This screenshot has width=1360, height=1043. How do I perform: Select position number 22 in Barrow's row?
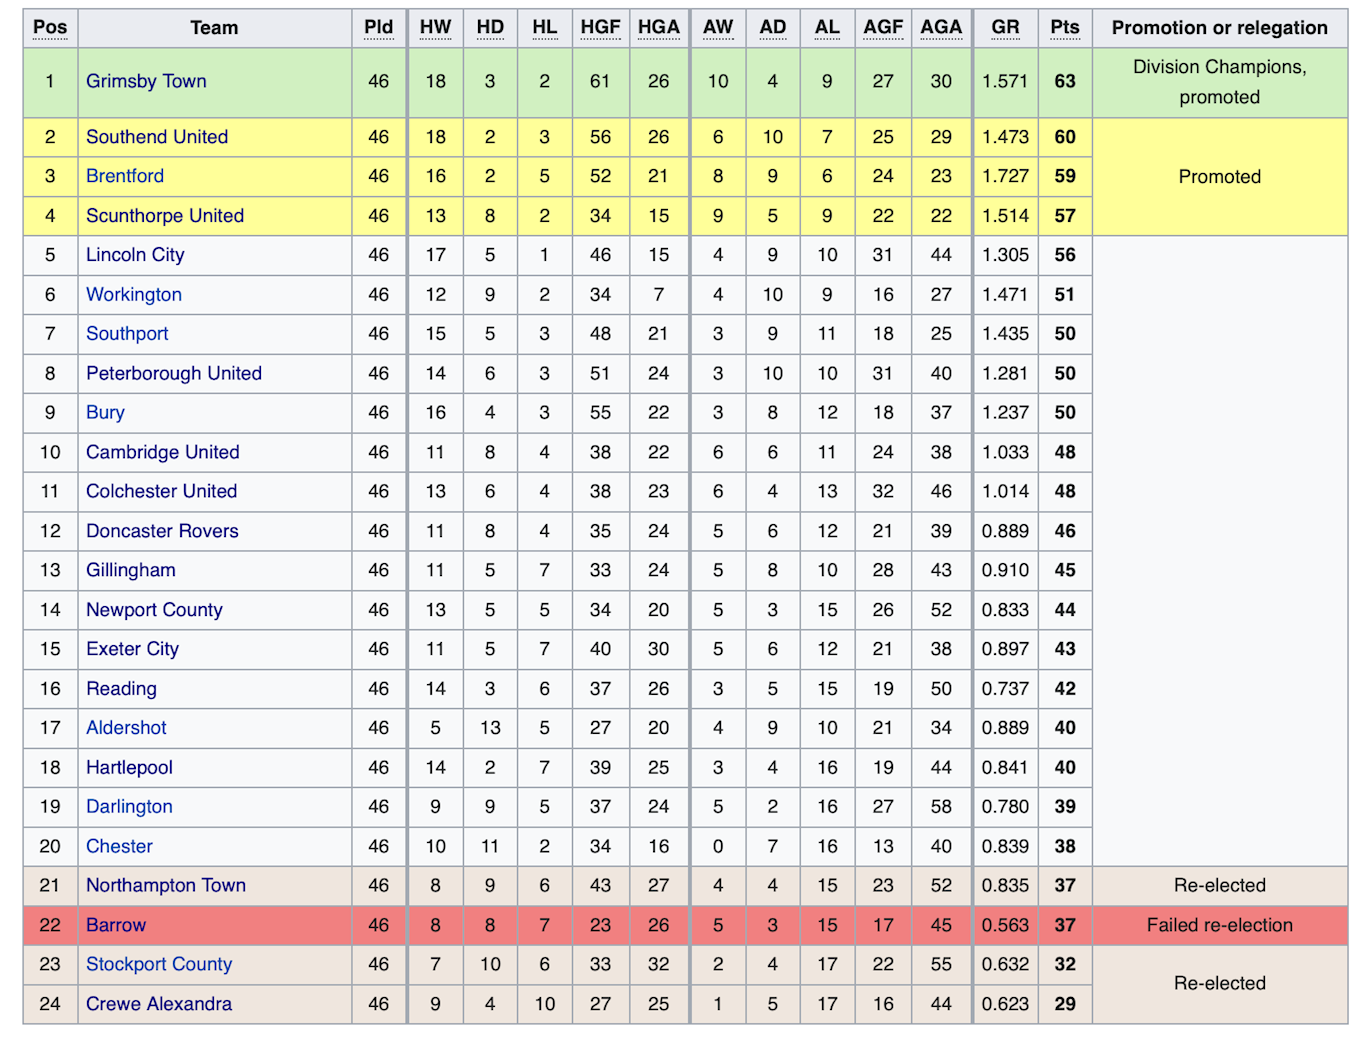point(50,926)
